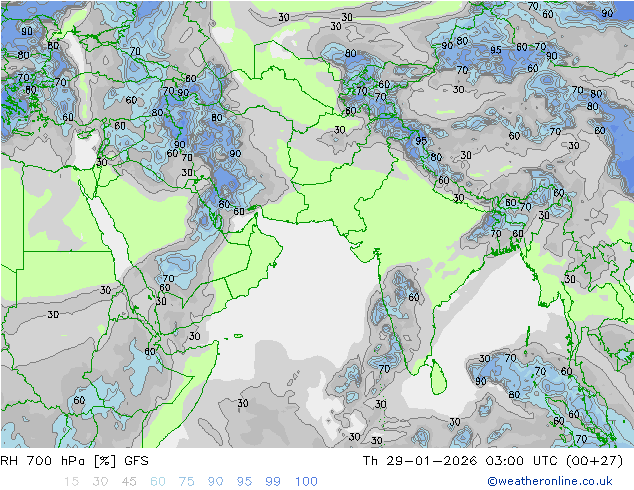Click the 100 value in the color legend

[306, 482]
